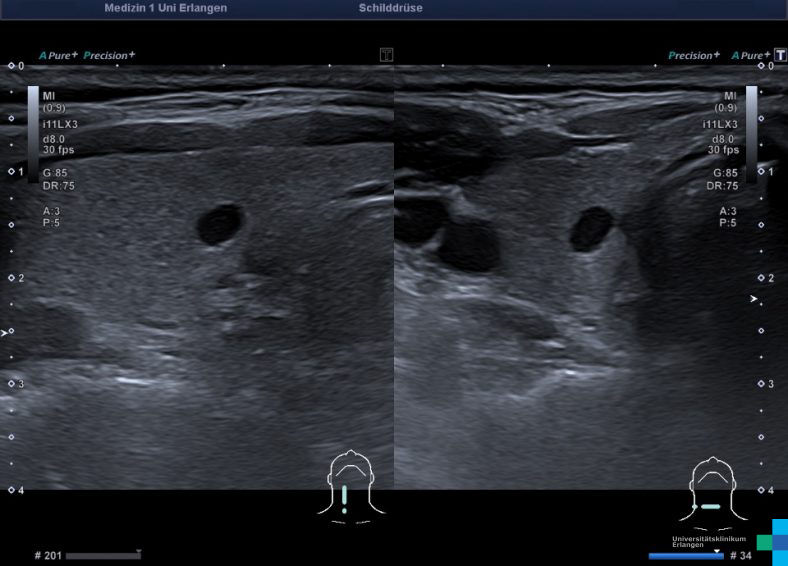Toggle ApliPure+ on the left image
788x566 pixels.
(56, 55)
